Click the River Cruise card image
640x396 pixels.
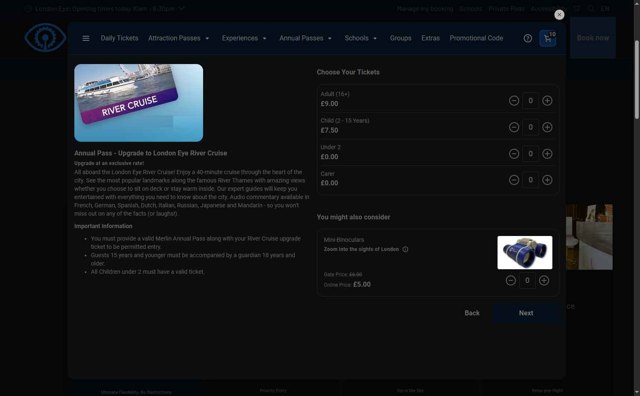138,103
